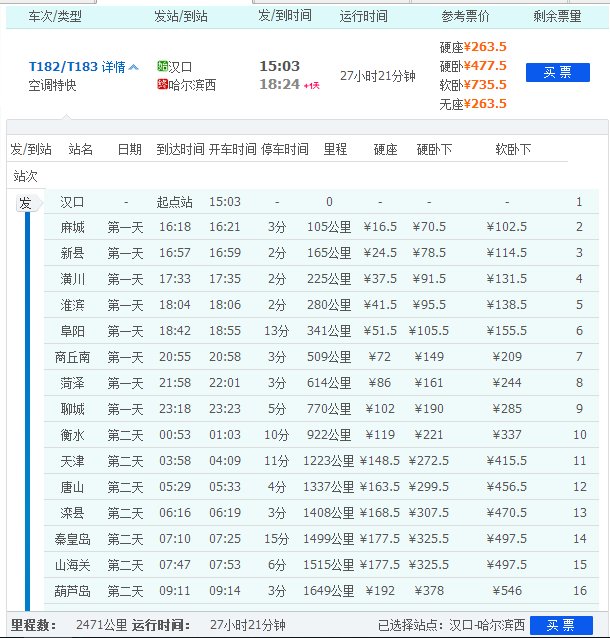Select the 麻城 station row
The height and width of the screenshot is (638, 610).
321,227
